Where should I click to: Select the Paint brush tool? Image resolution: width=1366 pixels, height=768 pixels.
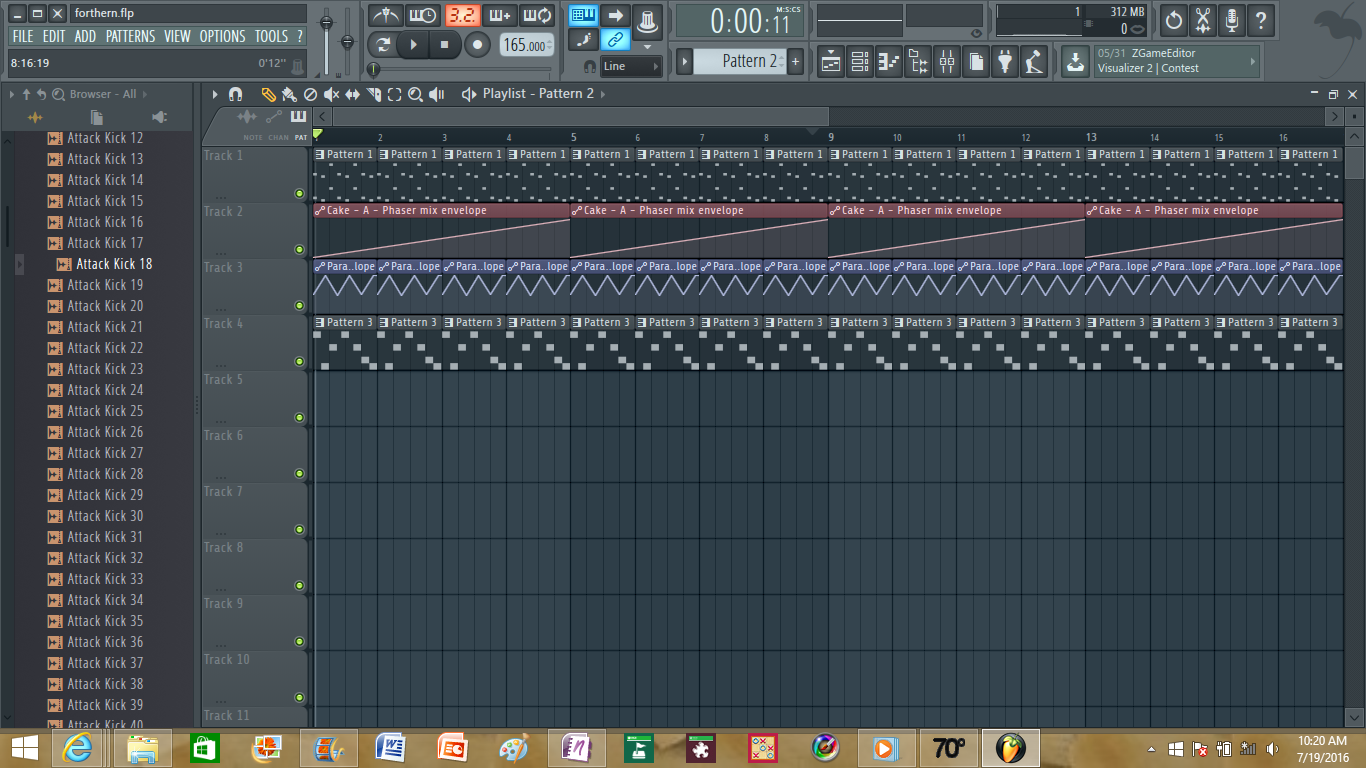[x=289, y=94]
